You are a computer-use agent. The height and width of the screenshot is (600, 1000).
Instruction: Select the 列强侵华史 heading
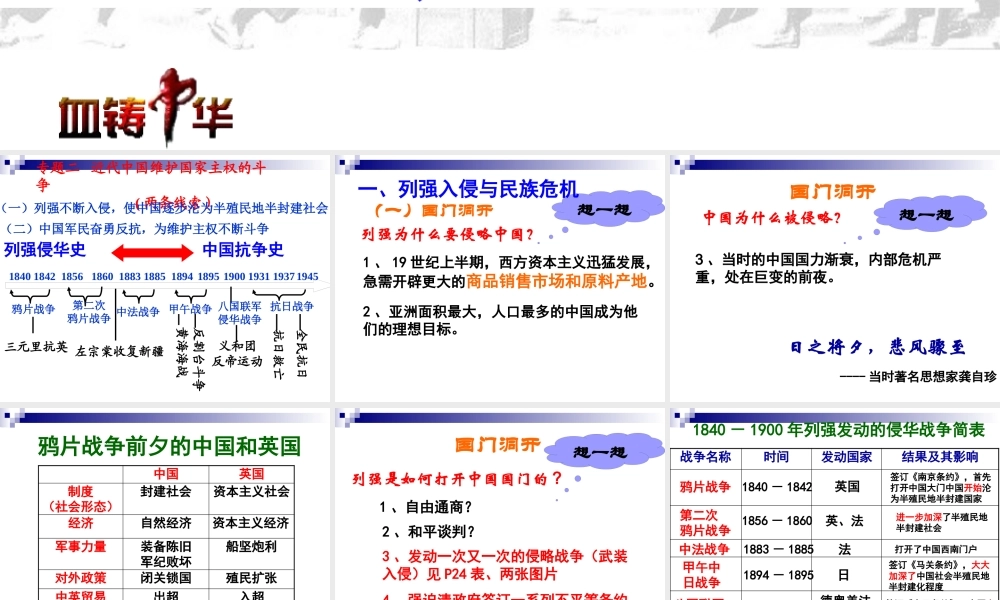(x=45, y=249)
